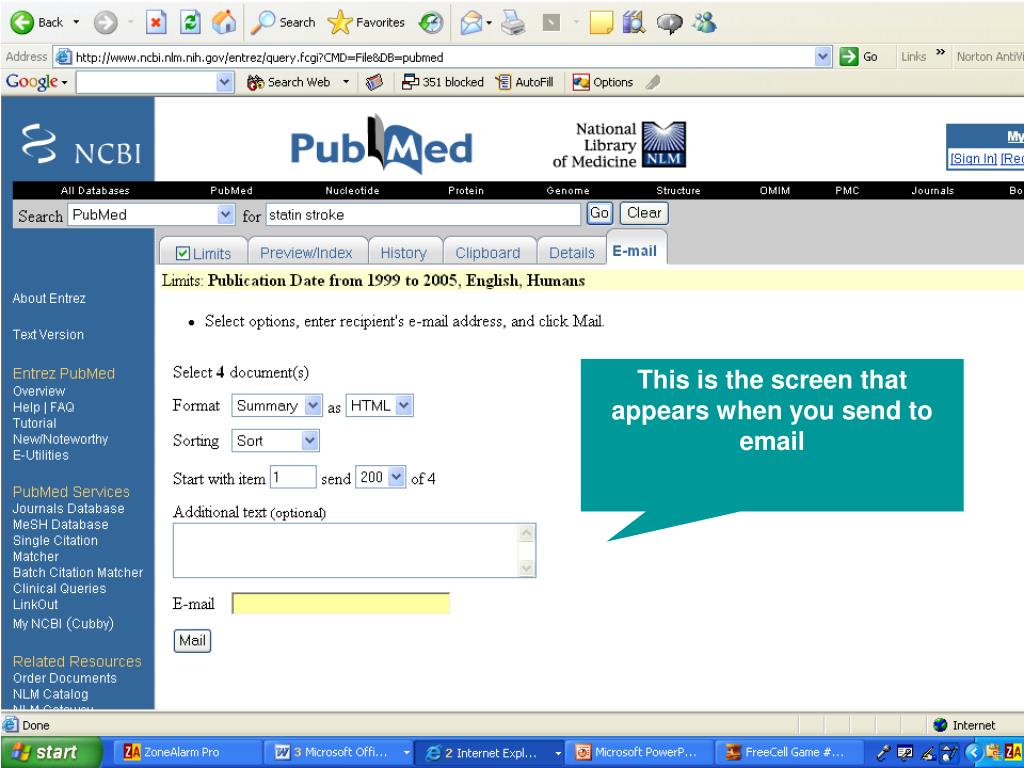
Task: Open the Google search box dropdown
Action: [224, 82]
